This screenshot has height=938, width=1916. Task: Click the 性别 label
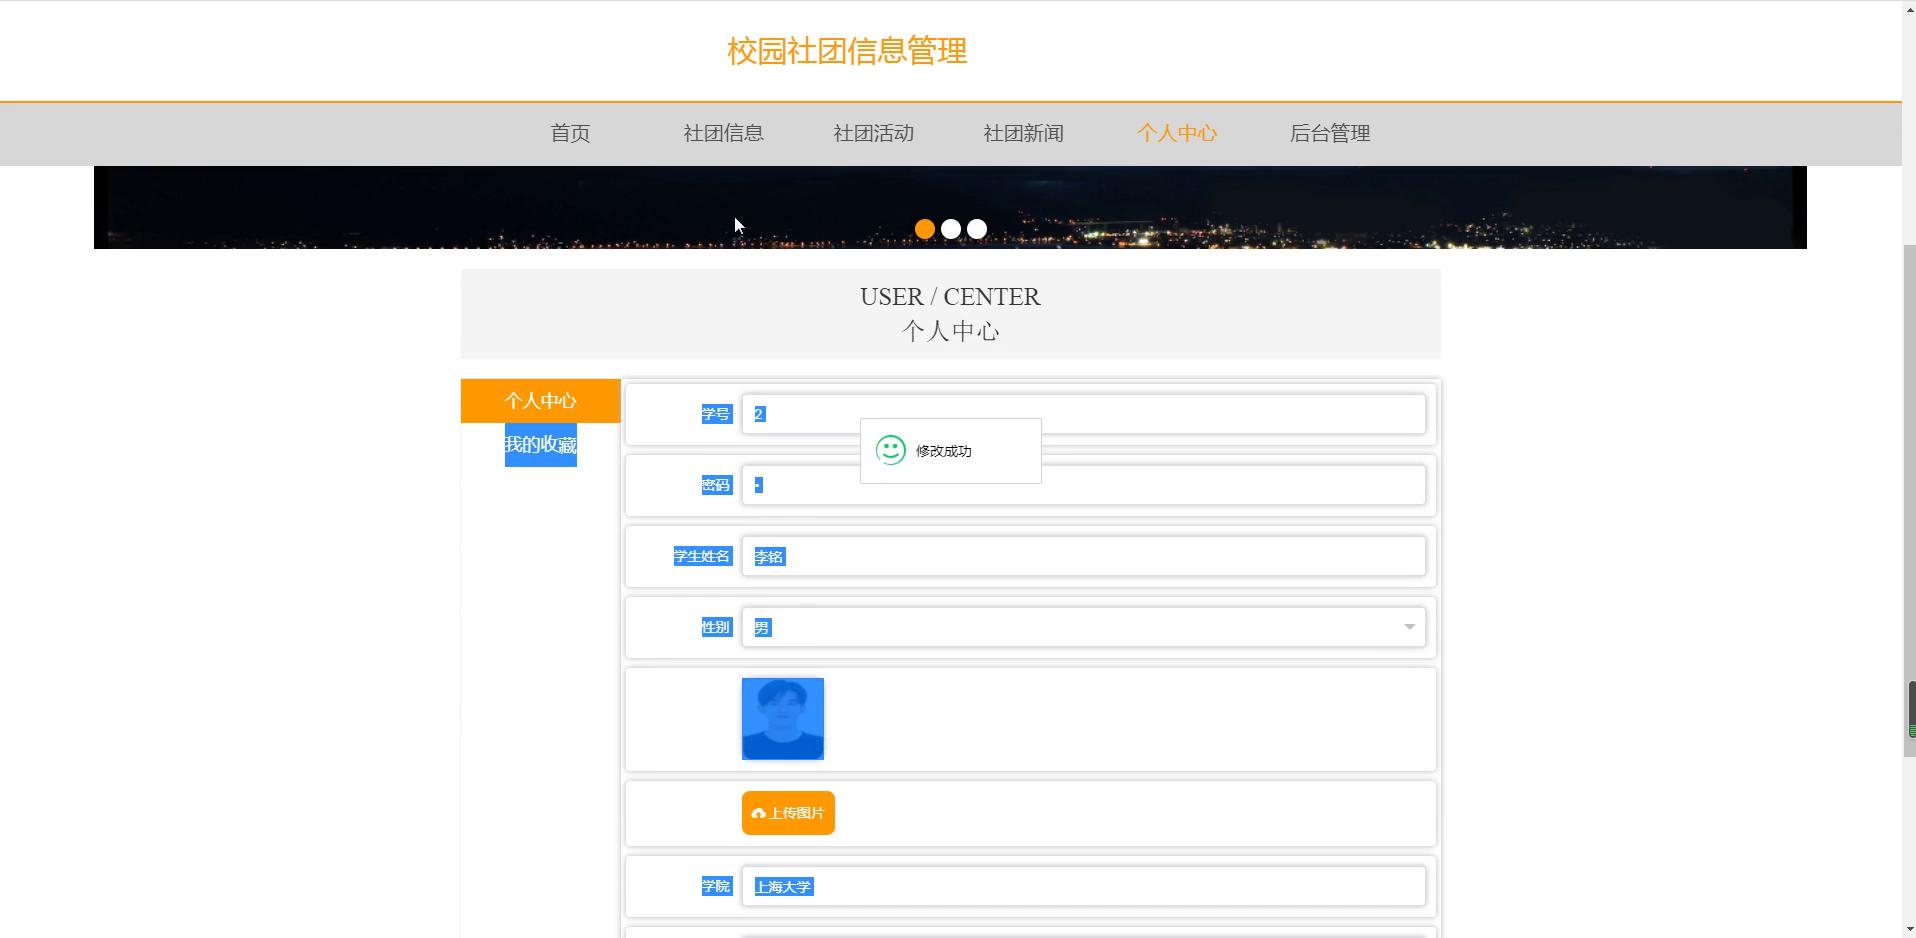click(x=716, y=627)
